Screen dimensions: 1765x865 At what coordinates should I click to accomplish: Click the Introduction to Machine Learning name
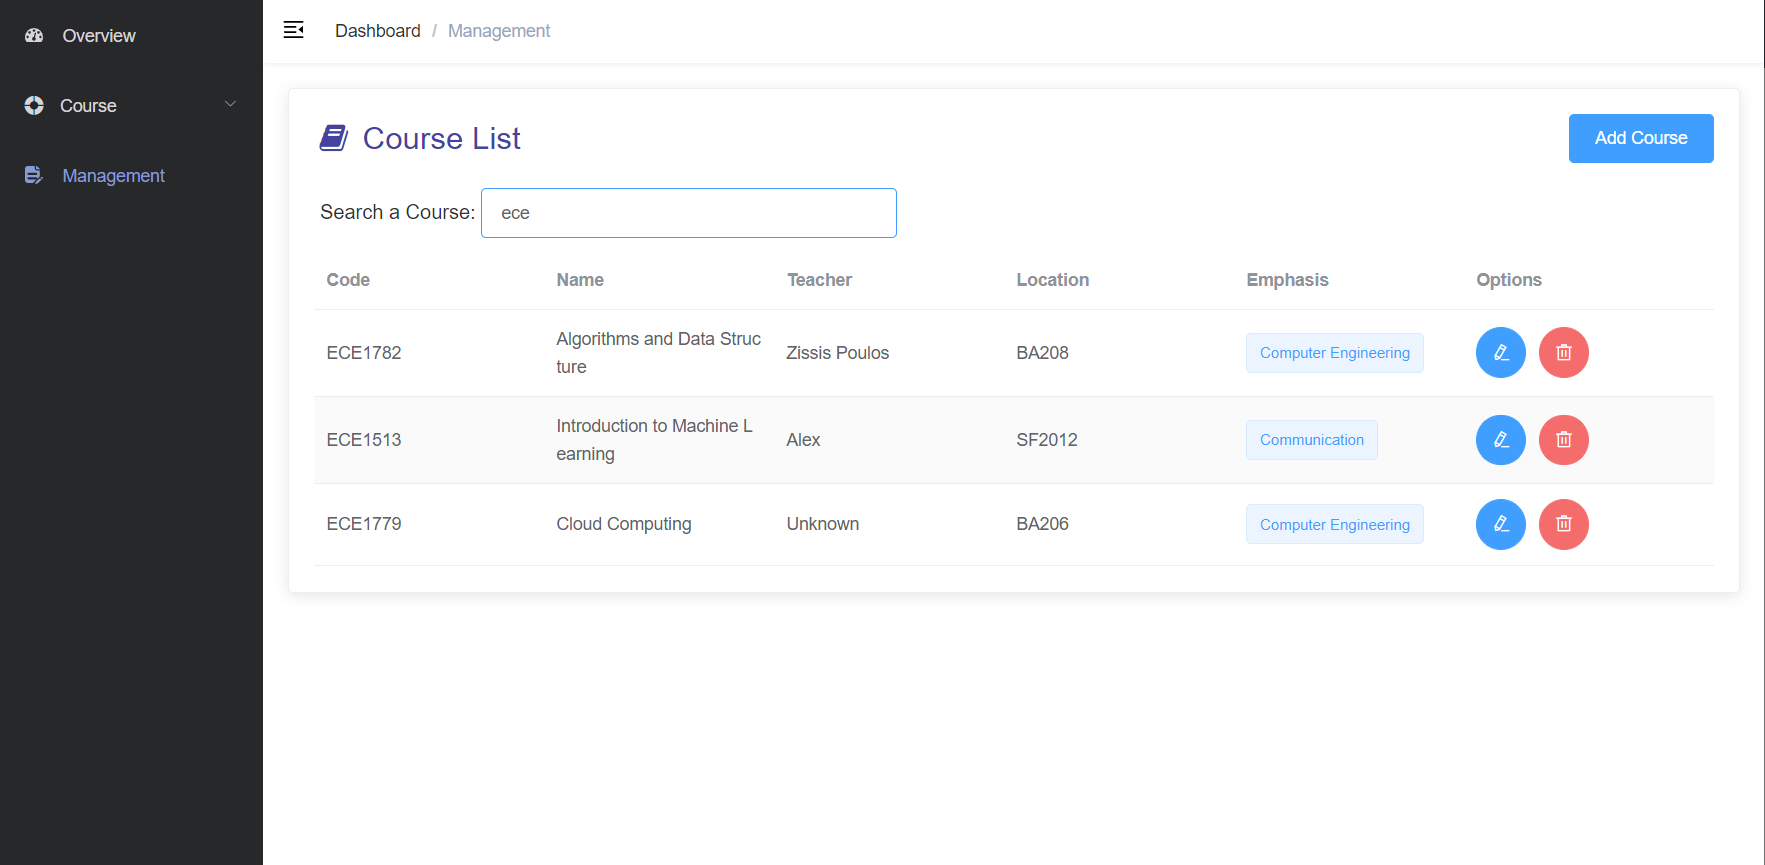(x=655, y=440)
